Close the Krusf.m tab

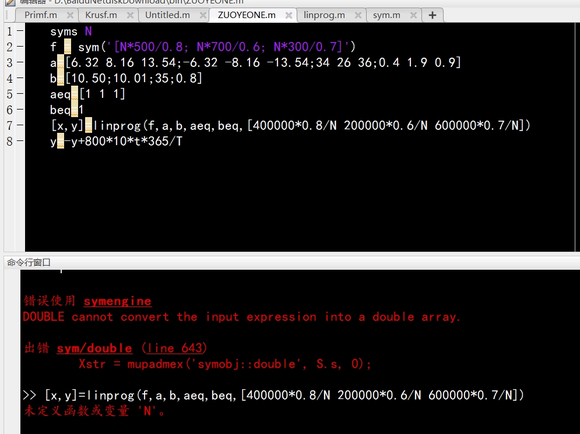(x=130, y=15)
